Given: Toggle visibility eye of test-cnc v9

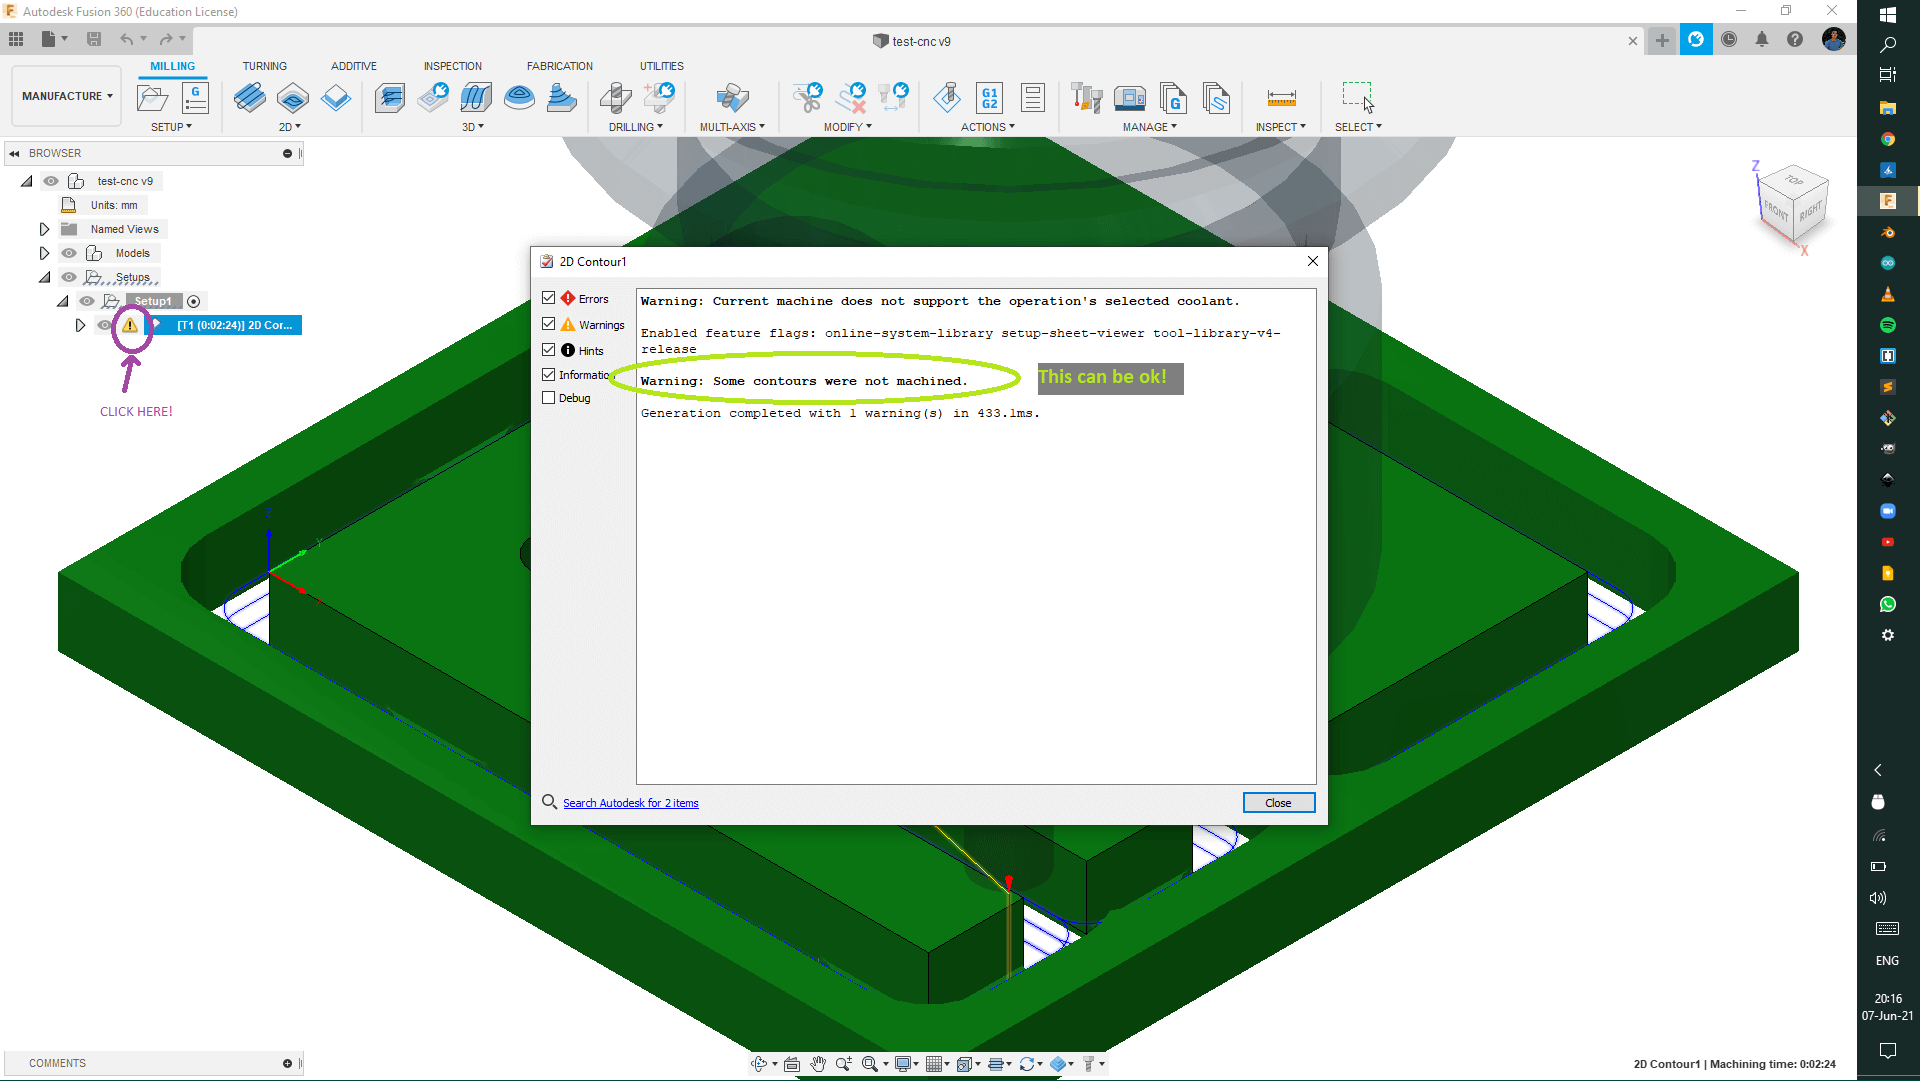Looking at the screenshot, I should [x=51, y=181].
